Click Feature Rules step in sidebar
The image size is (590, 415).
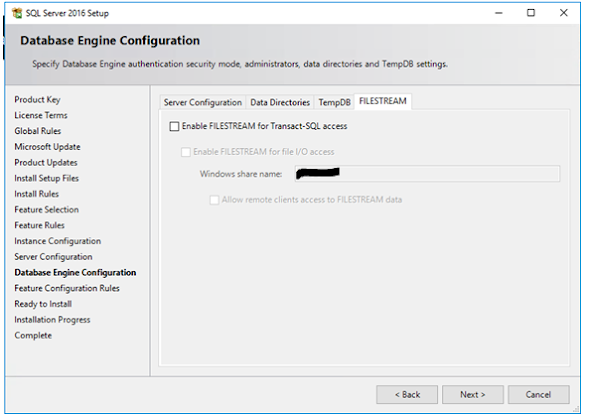[x=40, y=225]
